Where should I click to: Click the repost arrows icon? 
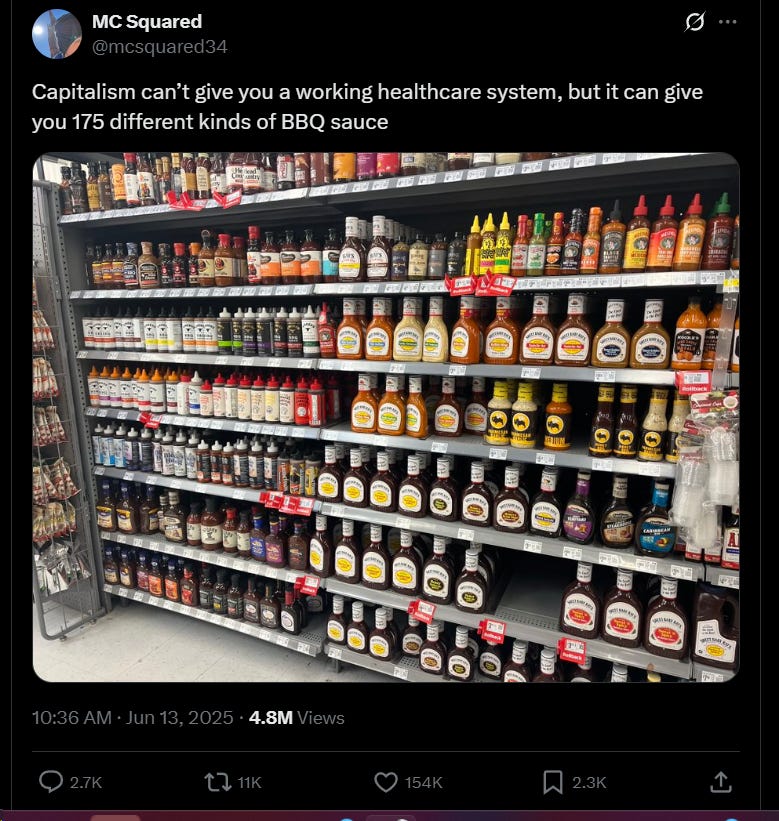(x=217, y=782)
